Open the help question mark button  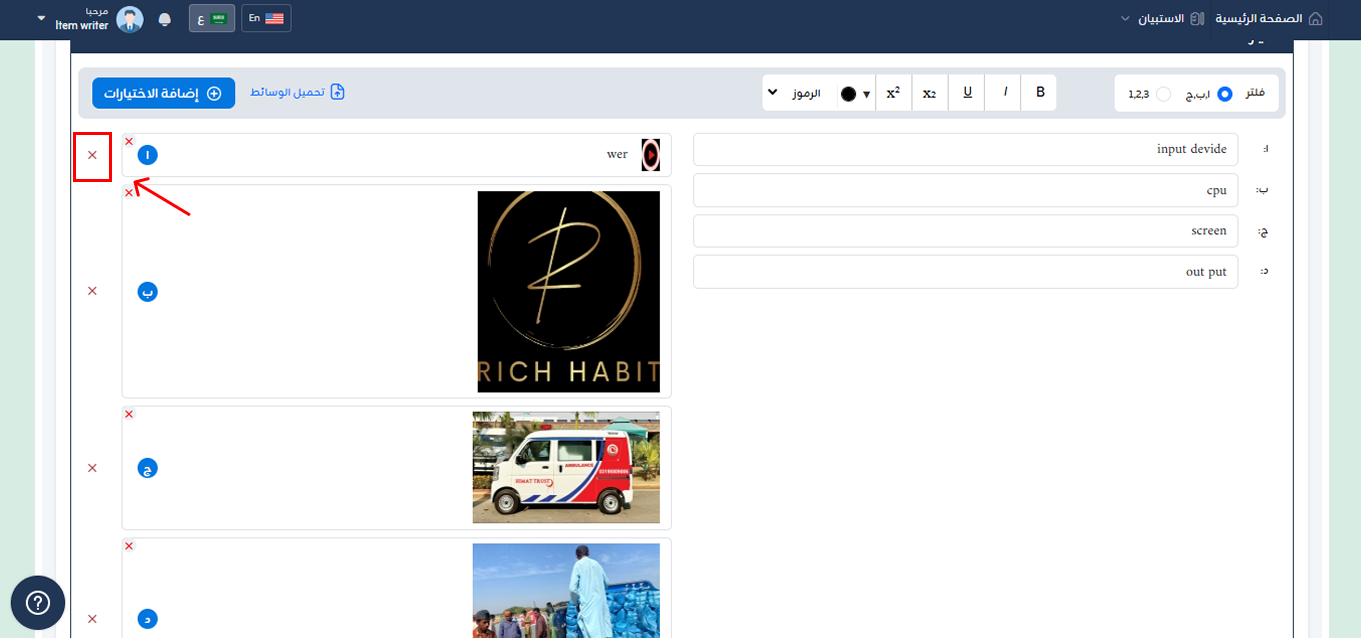[38, 603]
